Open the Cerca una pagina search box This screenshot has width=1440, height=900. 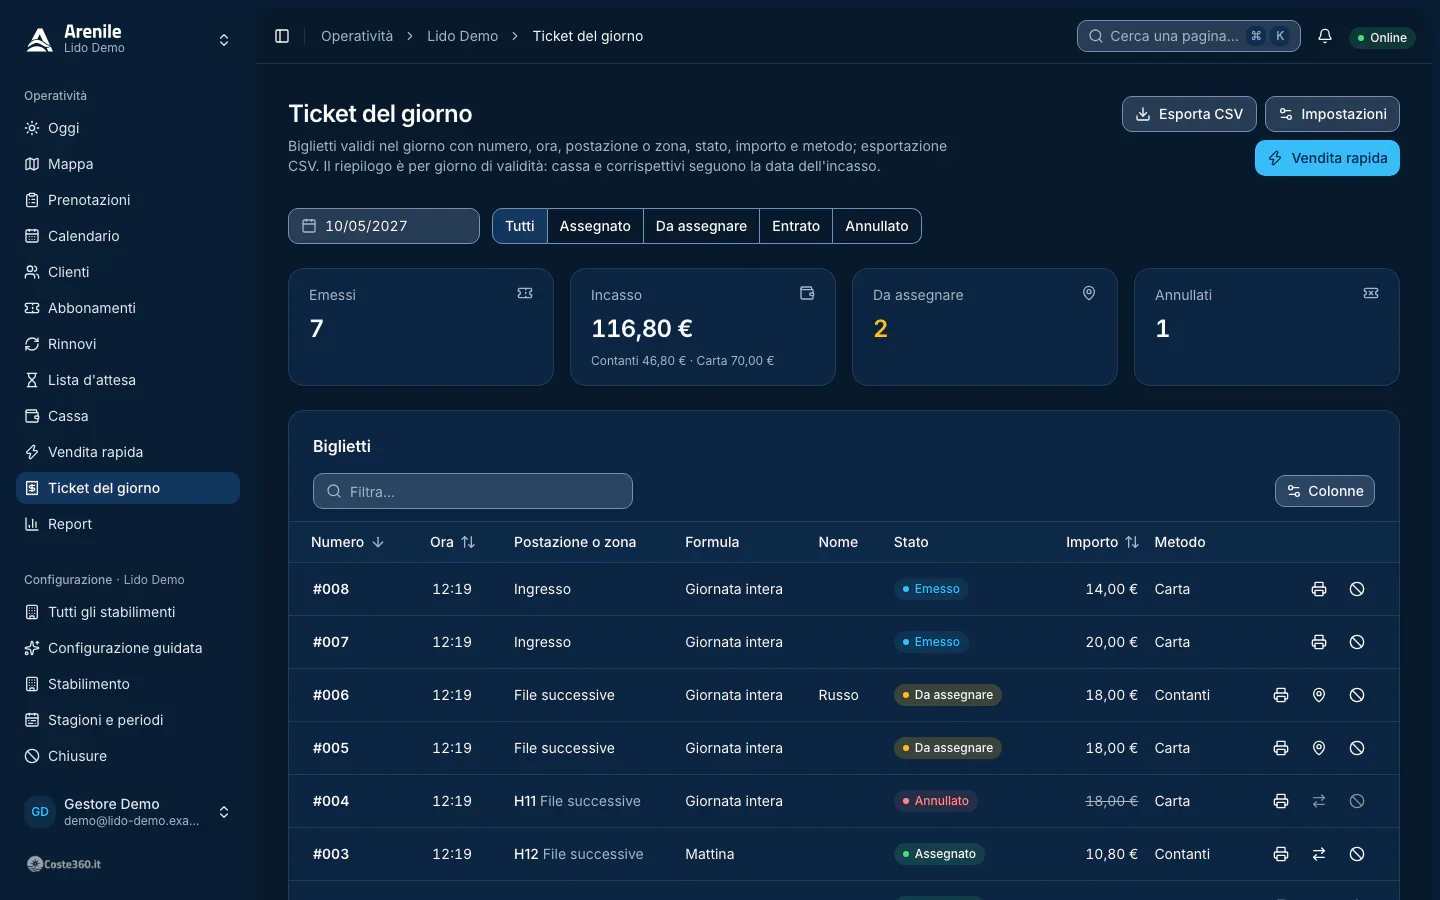click(1189, 36)
